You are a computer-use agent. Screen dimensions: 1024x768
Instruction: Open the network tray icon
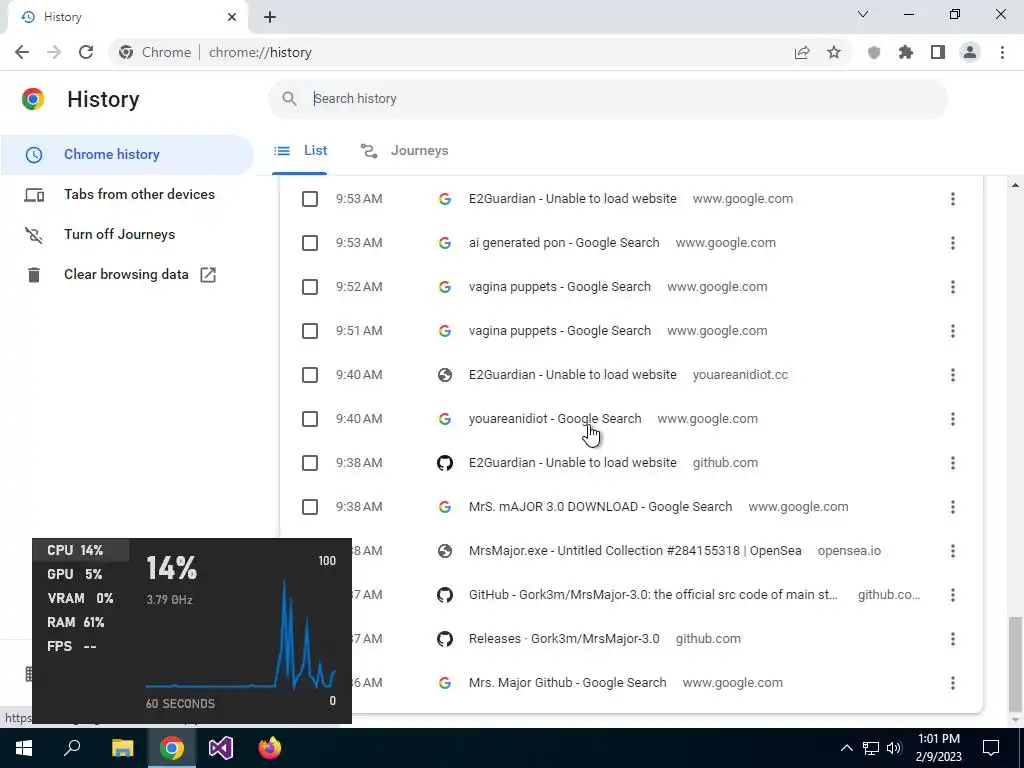click(871, 748)
